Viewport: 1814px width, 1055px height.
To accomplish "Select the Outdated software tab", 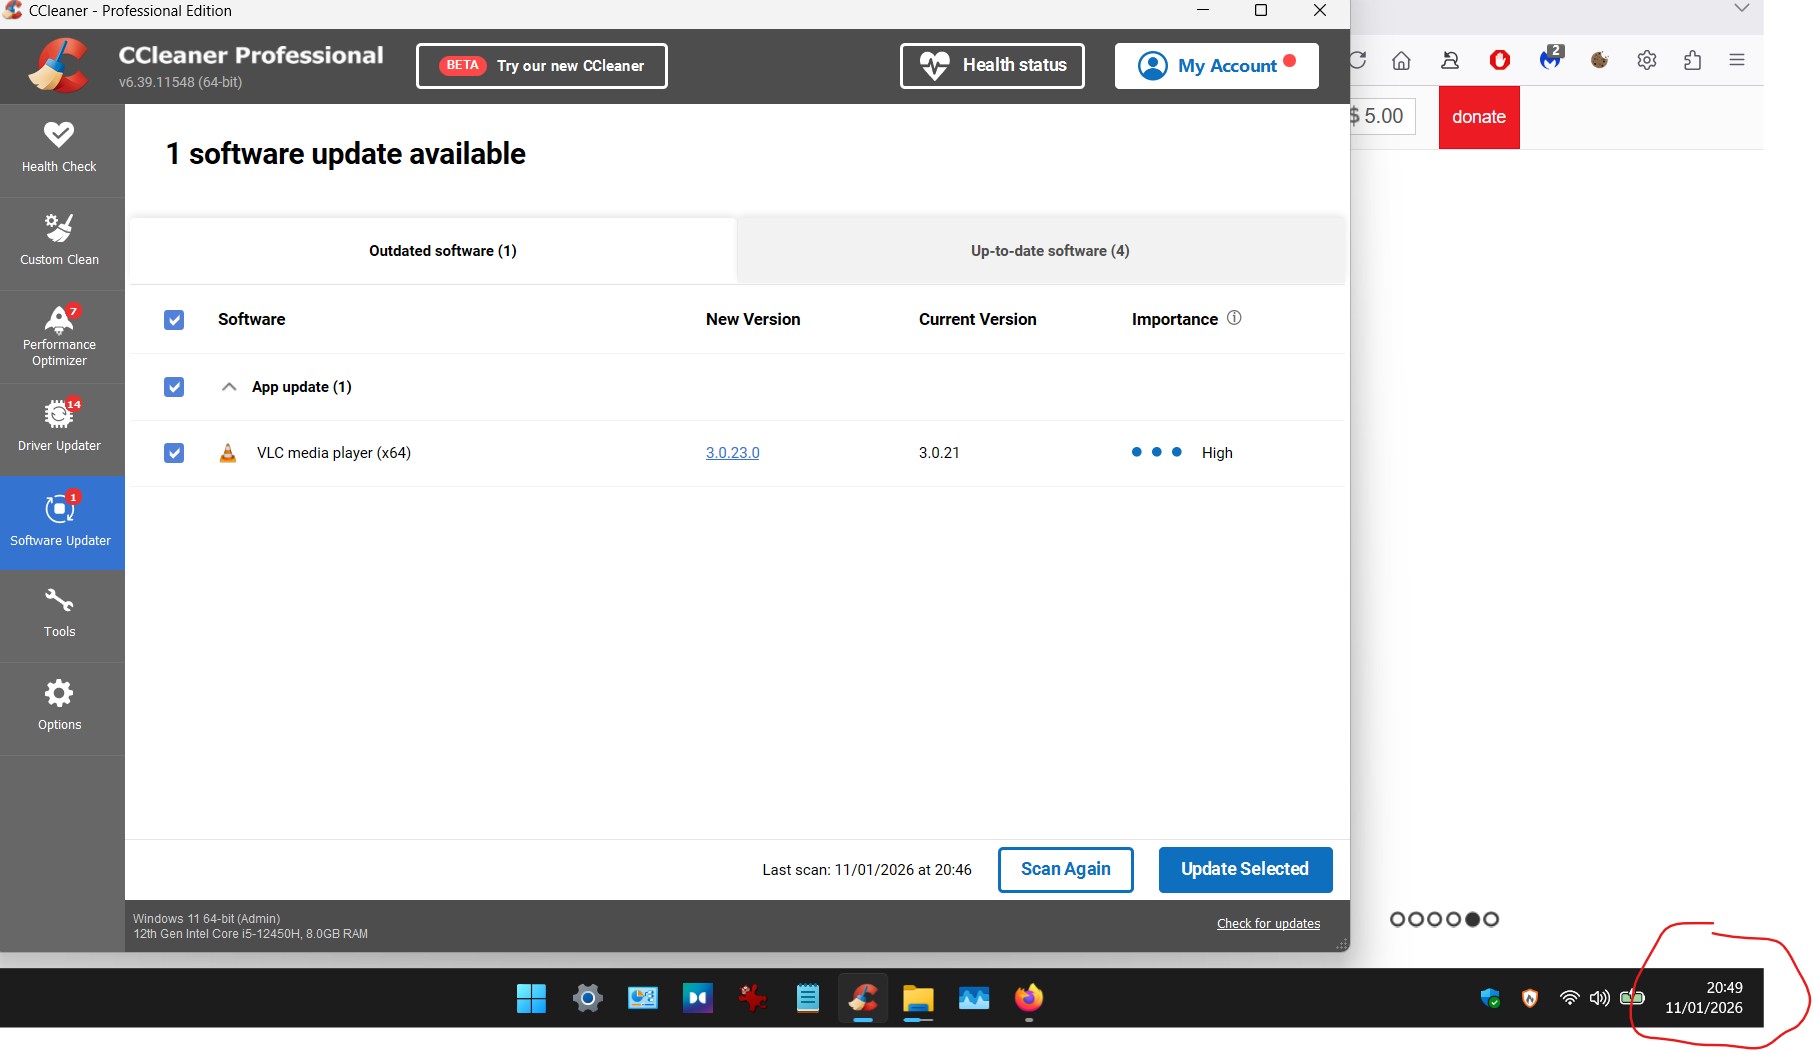I will (x=442, y=251).
